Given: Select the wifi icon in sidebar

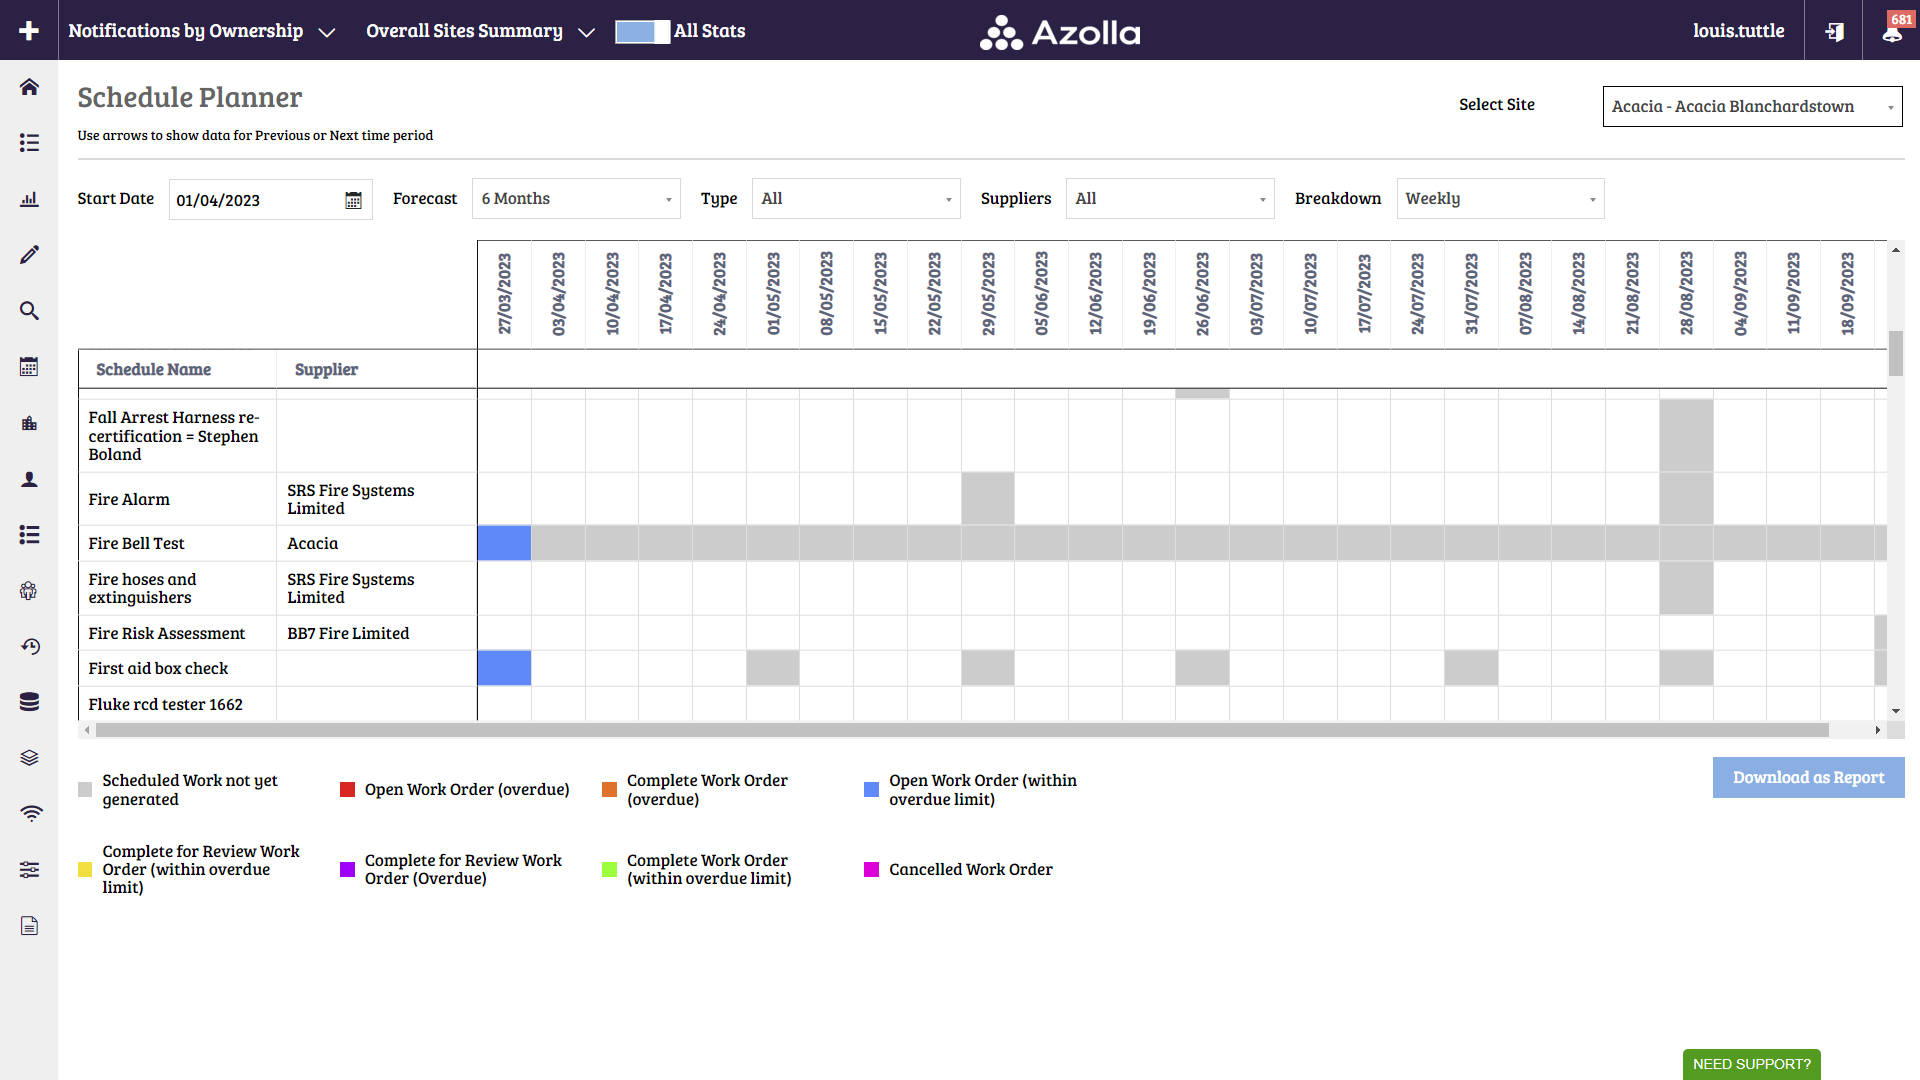Looking at the screenshot, I should pos(29,813).
